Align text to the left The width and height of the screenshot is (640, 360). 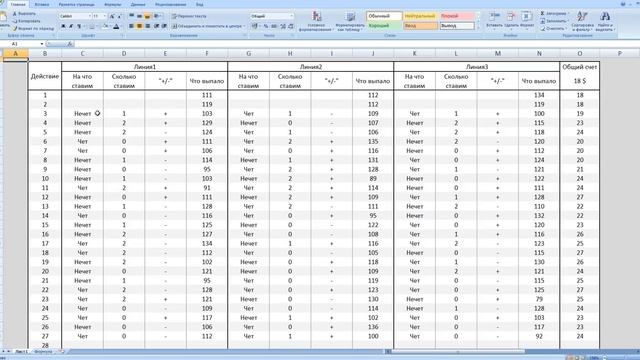click(131, 26)
